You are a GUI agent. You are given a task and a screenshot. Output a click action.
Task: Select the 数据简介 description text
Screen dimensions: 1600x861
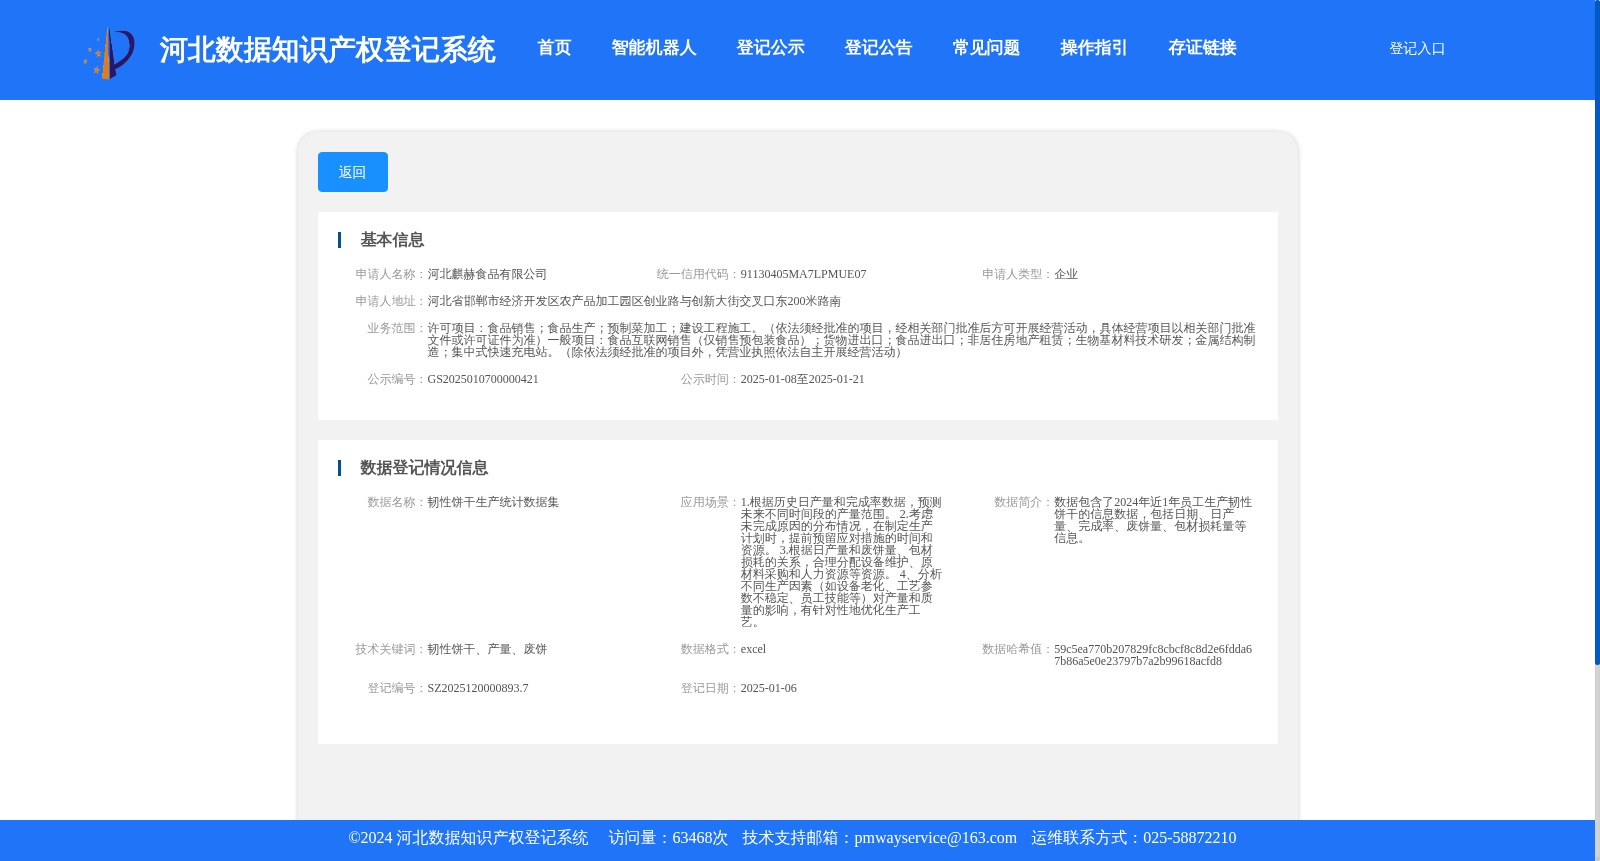[x=1153, y=520]
